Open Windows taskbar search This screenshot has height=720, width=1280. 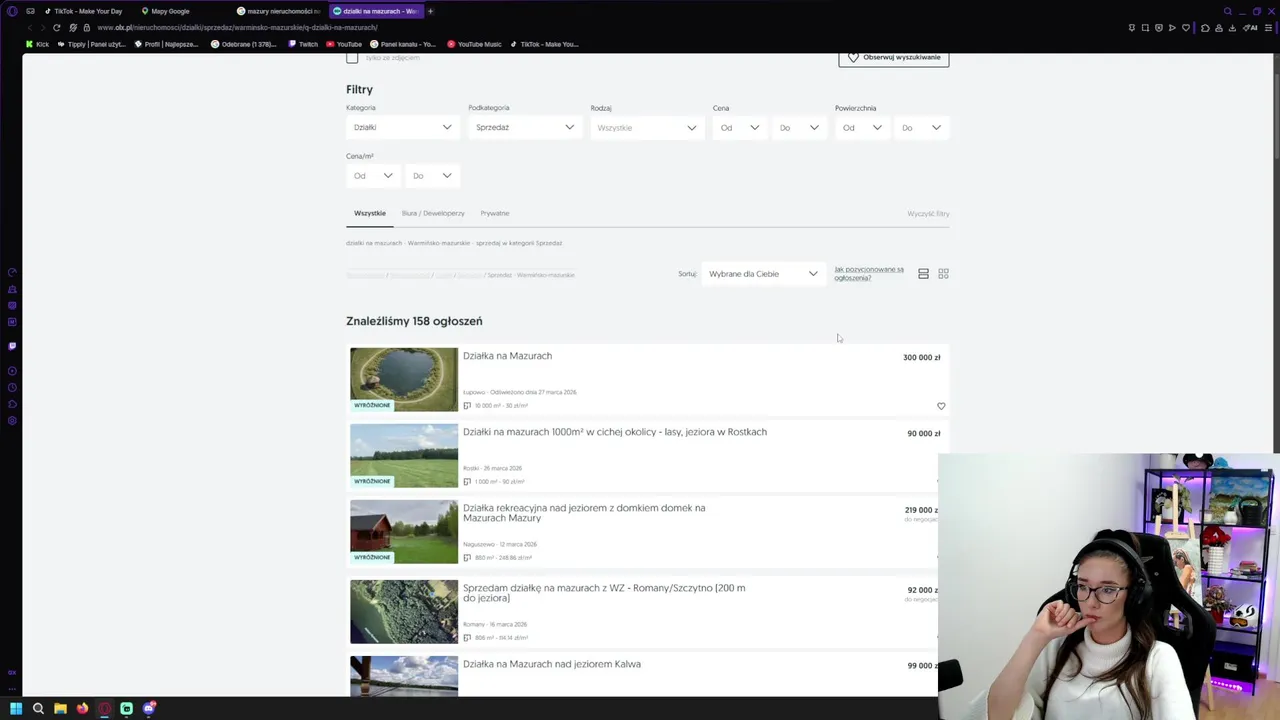click(x=38, y=708)
